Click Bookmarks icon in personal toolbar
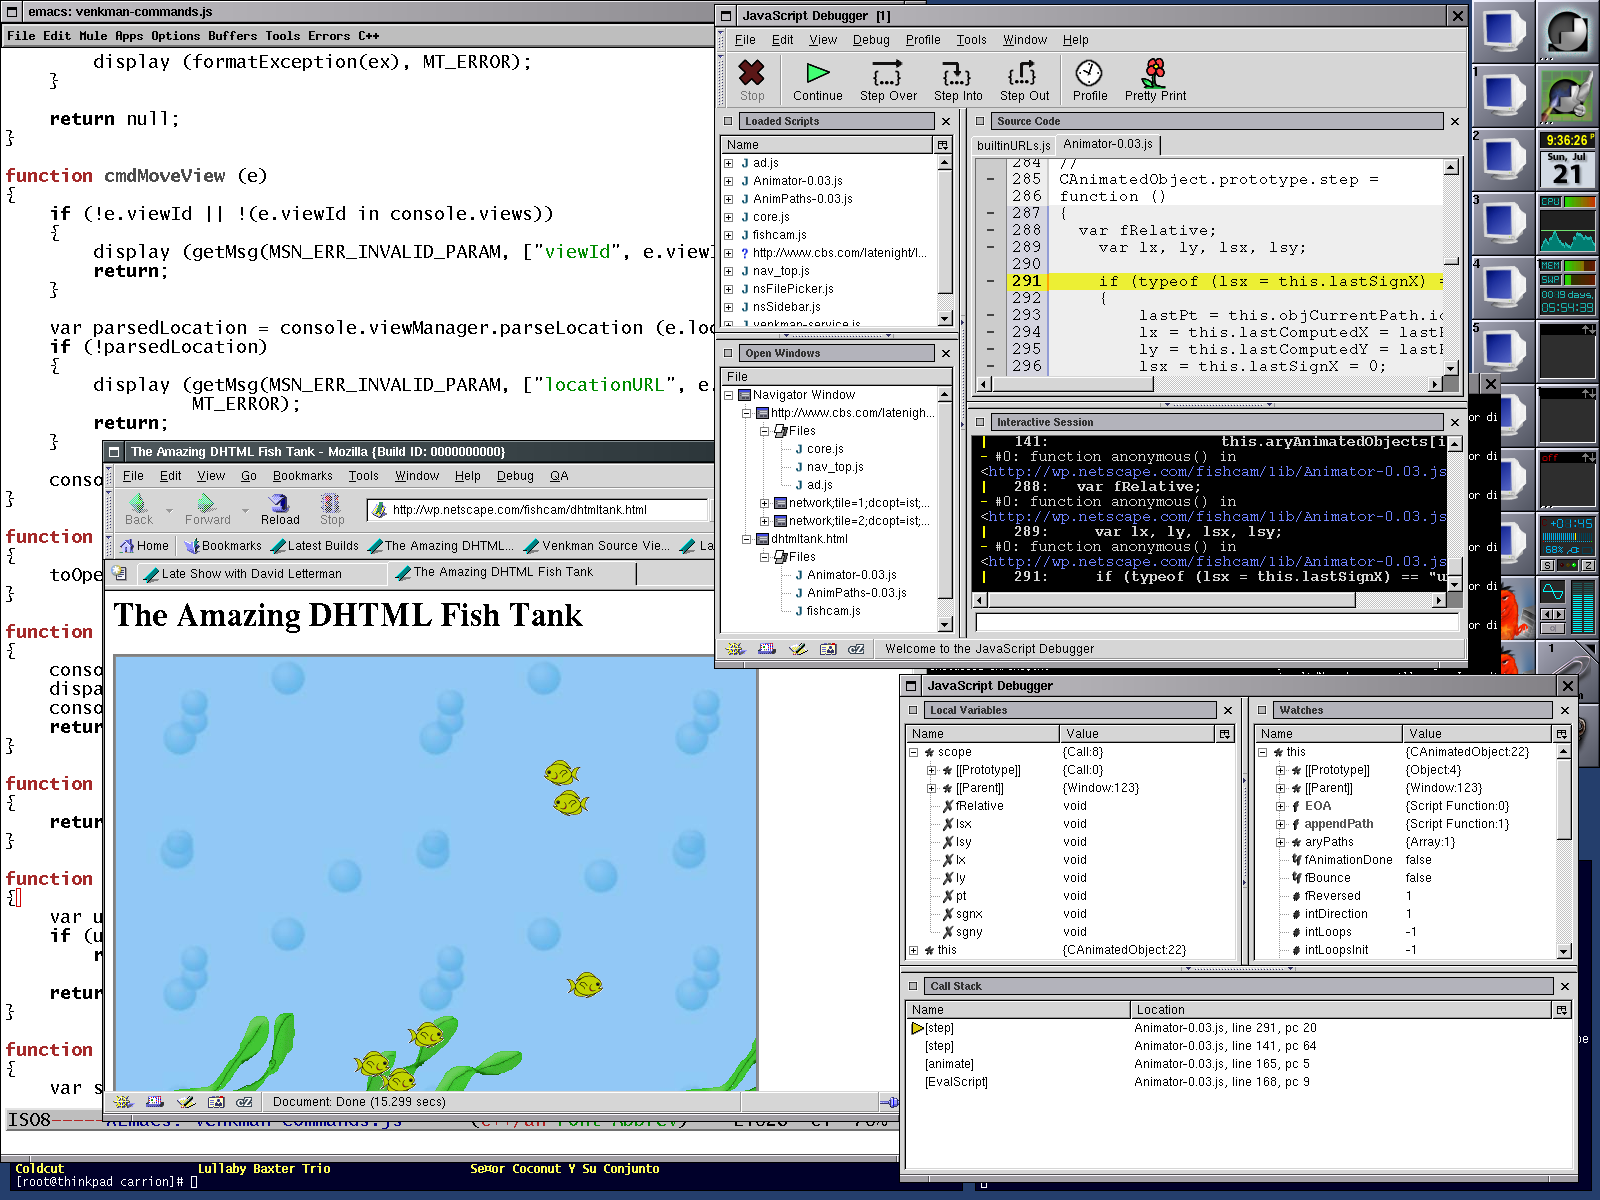Image resolution: width=1600 pixels, height=1200 pixels. (x=192, y=546)
